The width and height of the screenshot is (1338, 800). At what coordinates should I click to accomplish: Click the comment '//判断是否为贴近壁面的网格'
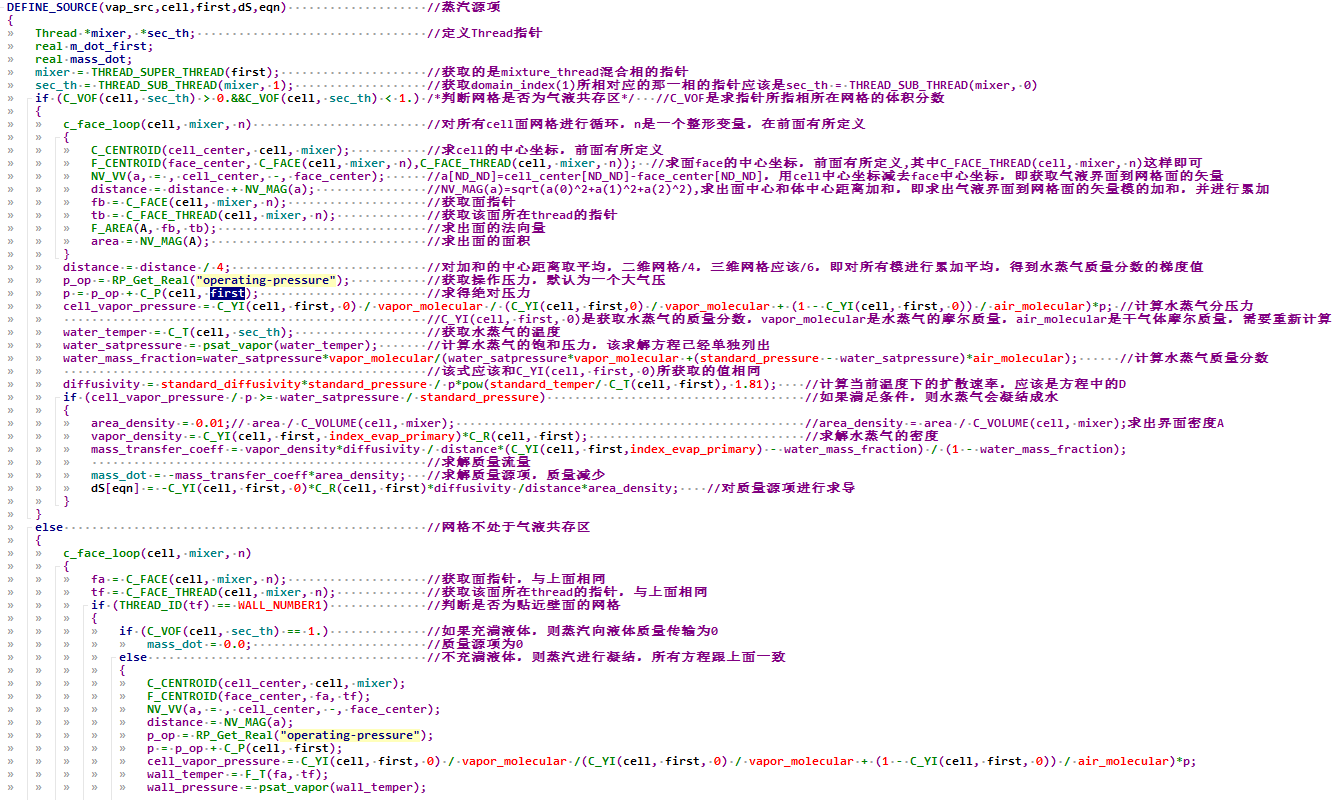pos(523,605)
